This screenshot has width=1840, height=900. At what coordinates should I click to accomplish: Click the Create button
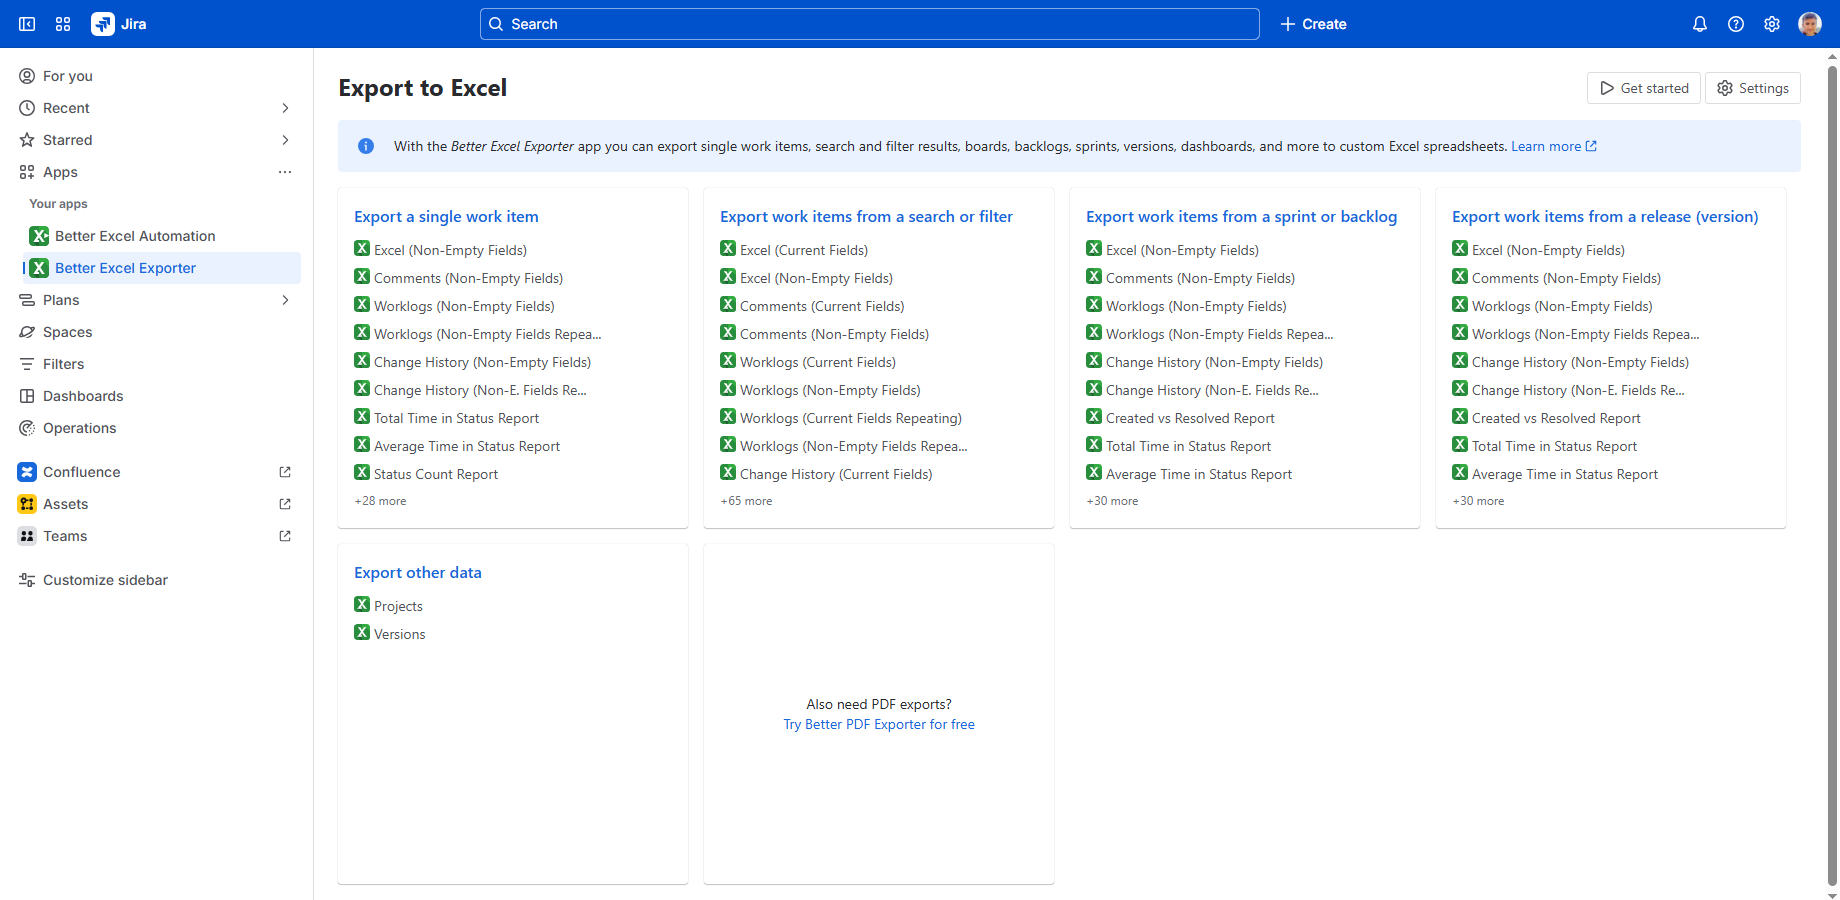[1313, 24]
